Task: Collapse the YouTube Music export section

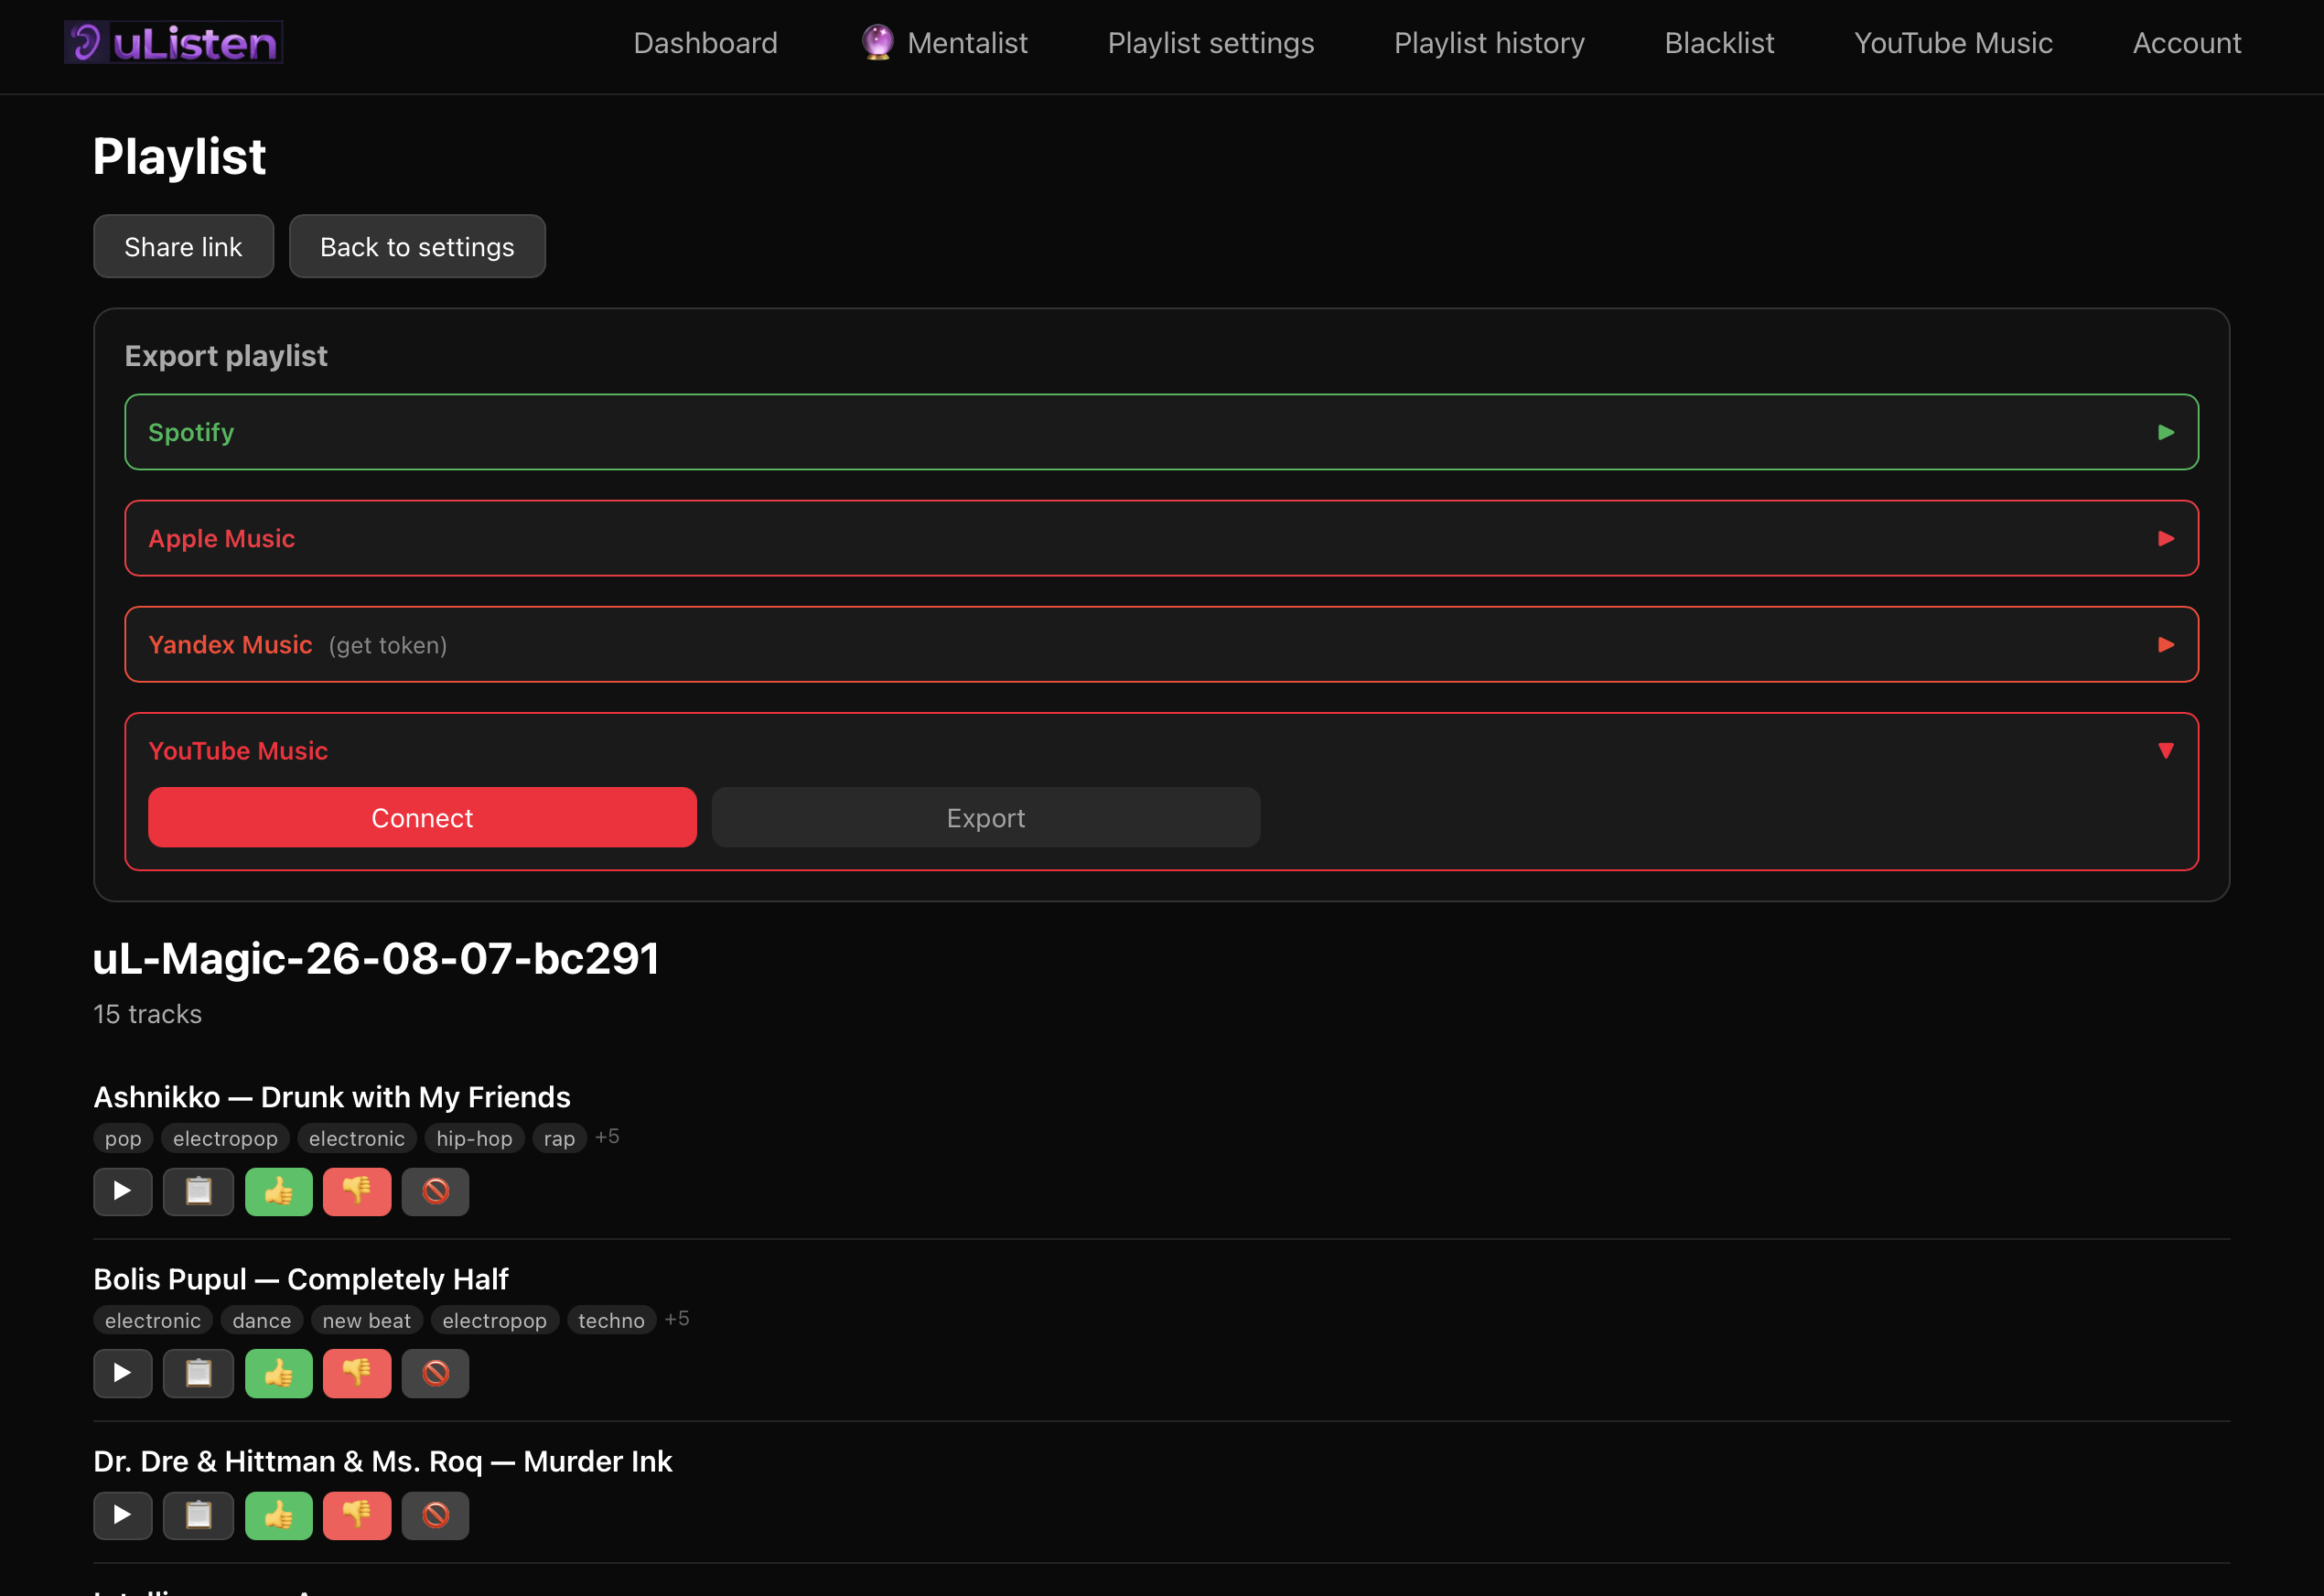Action: [2166, 751]
